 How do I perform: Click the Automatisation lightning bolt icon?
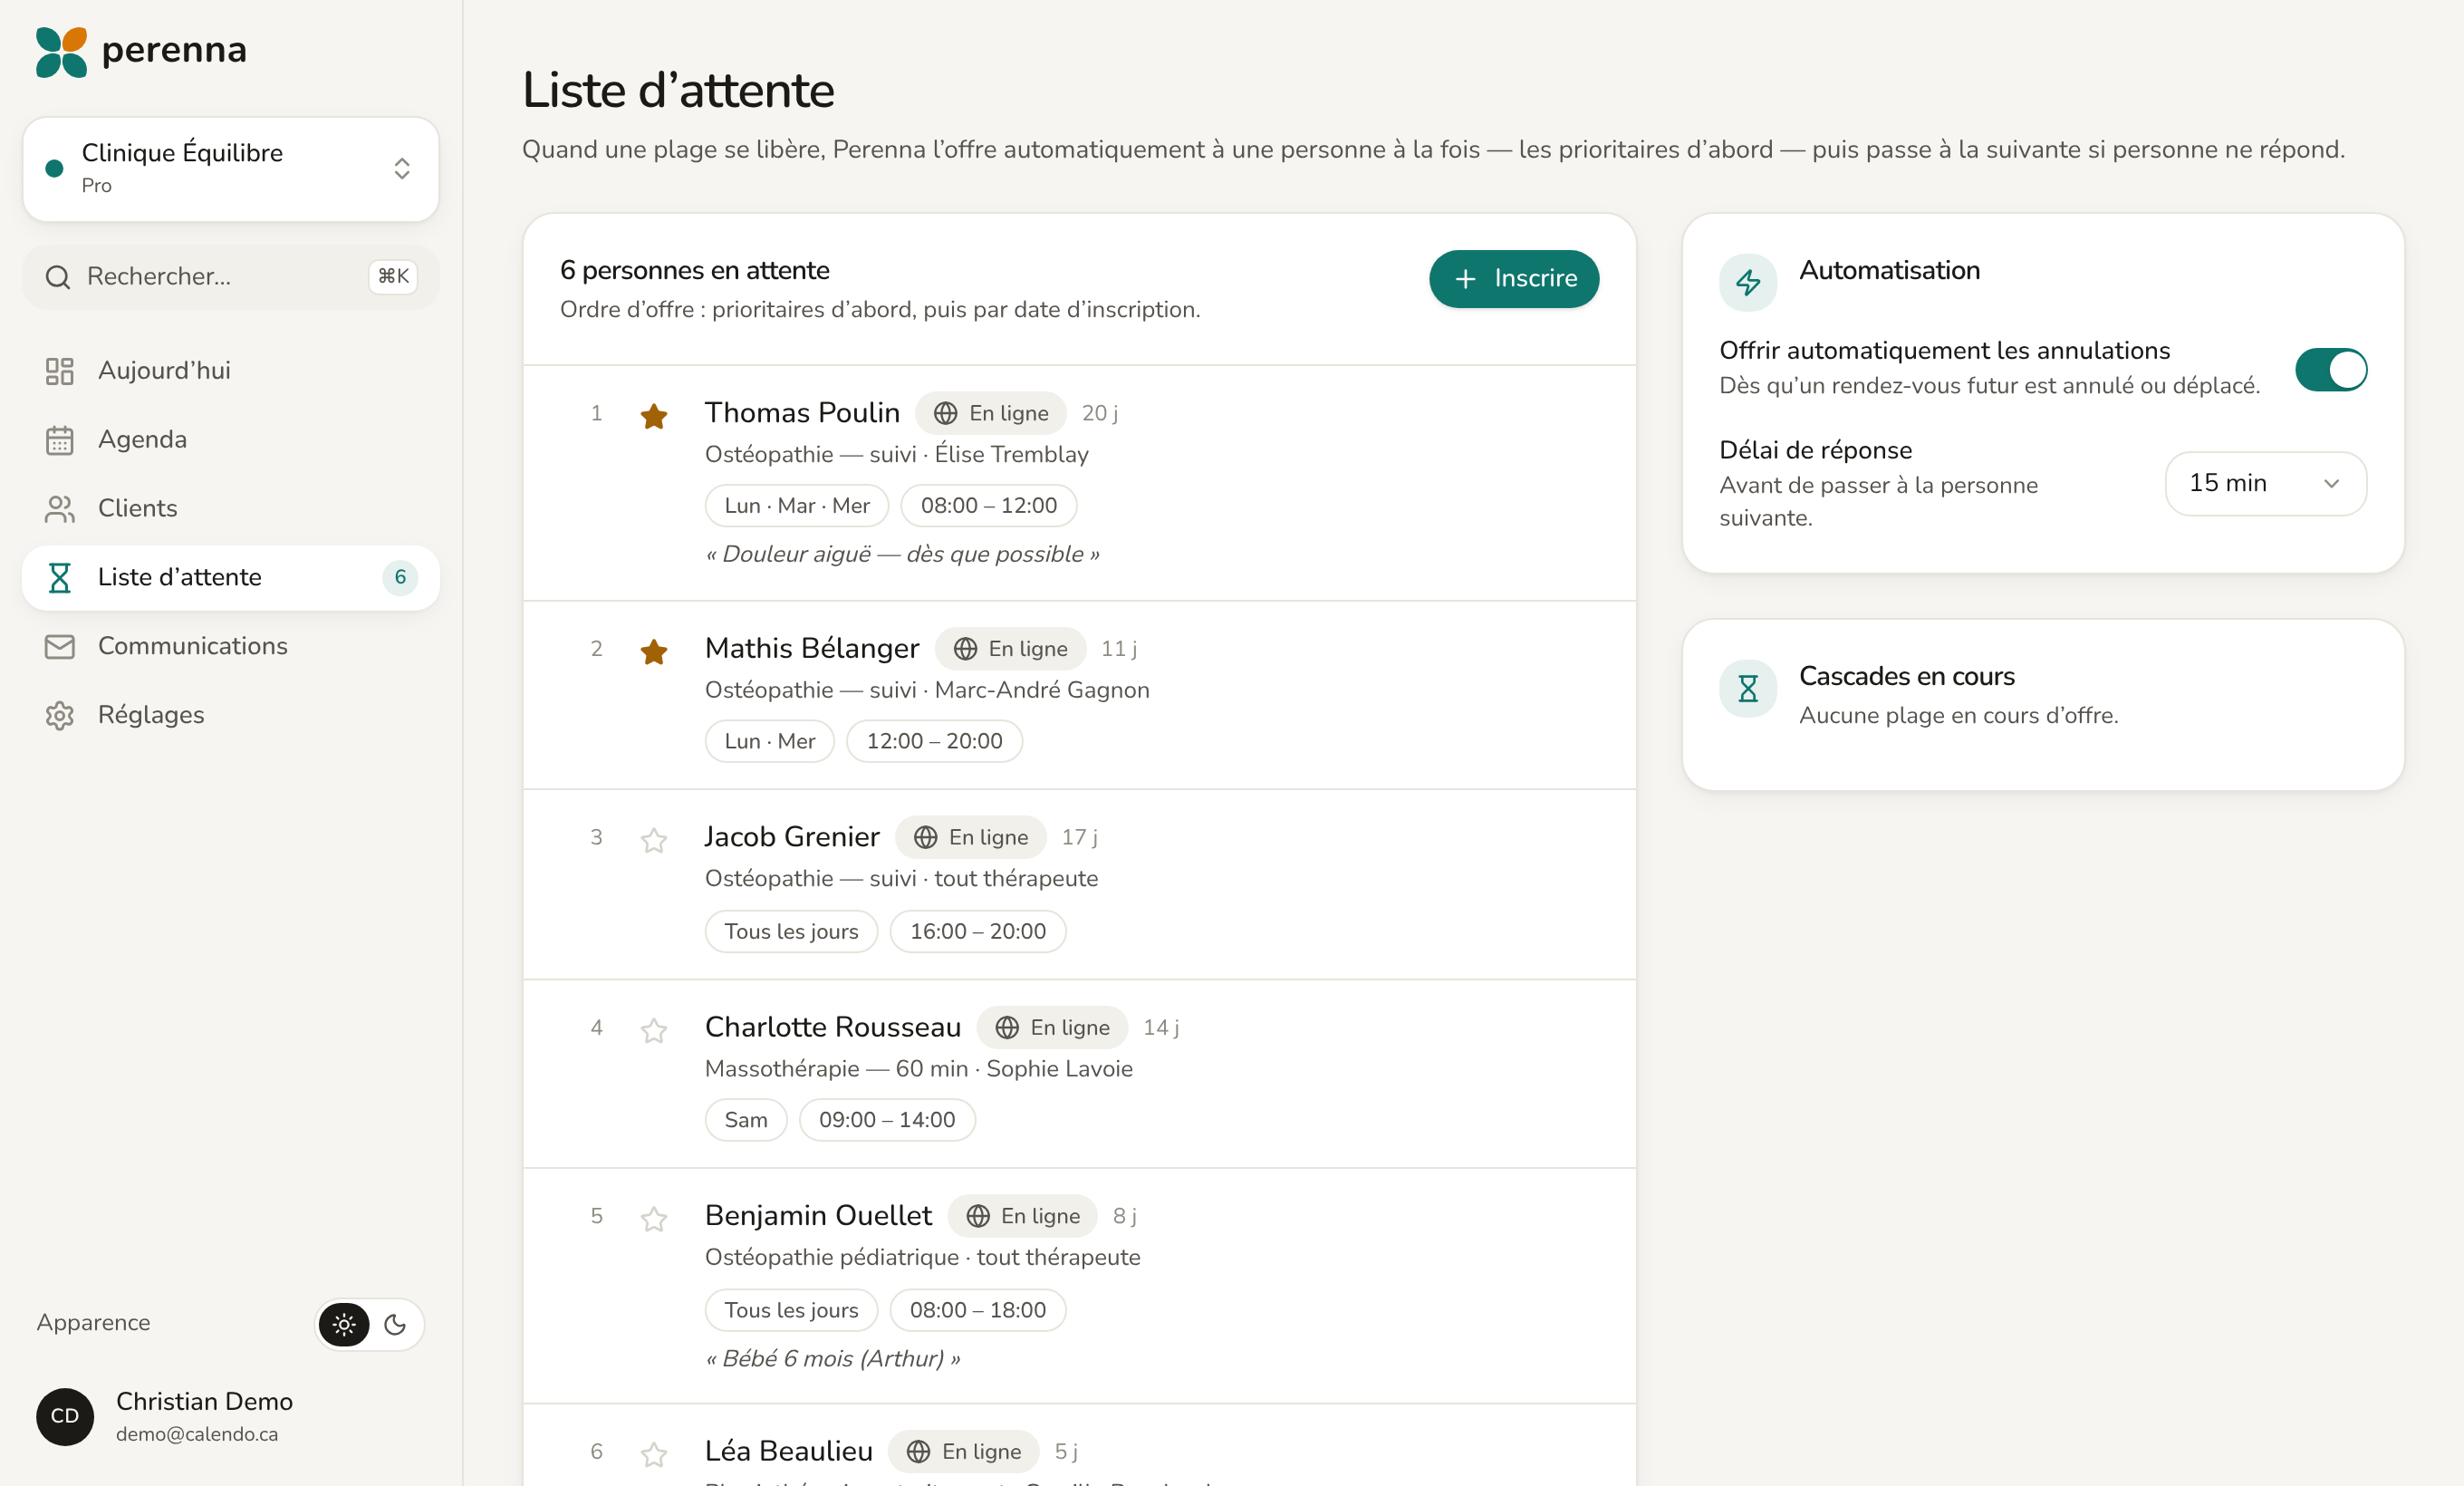point(1747,282)
